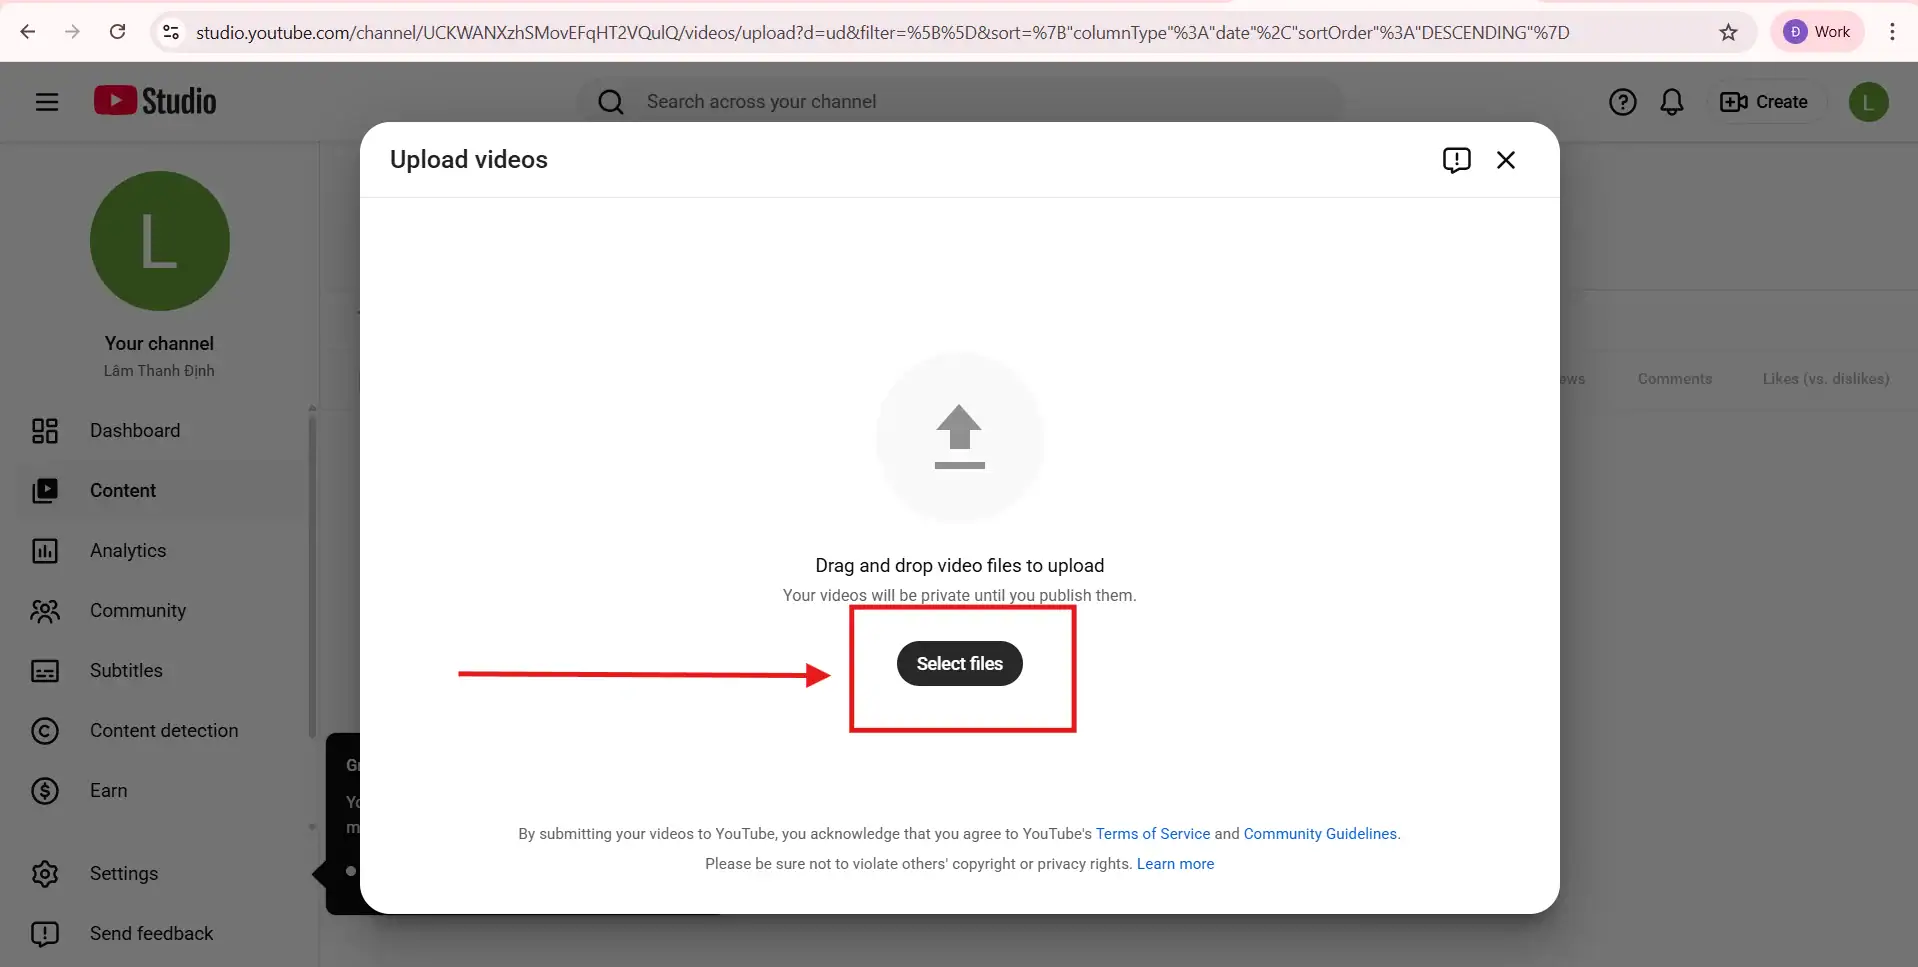Screen dimensions: 1918x967
Task: Open the Terms of Service link
Action: tap(1152, 834)
